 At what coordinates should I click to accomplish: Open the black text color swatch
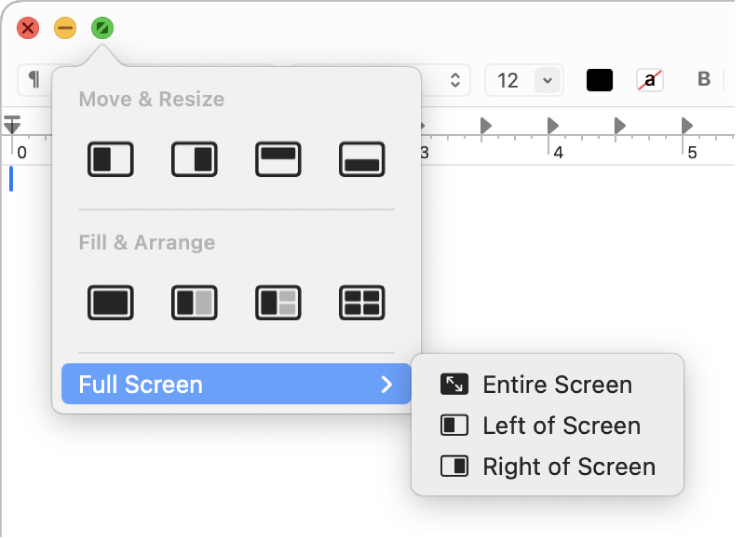[600, 80]
